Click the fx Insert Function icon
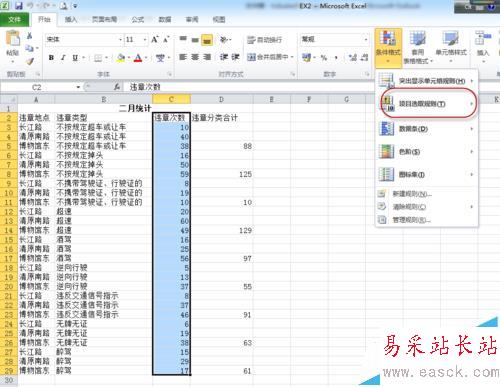 (116, 87)
